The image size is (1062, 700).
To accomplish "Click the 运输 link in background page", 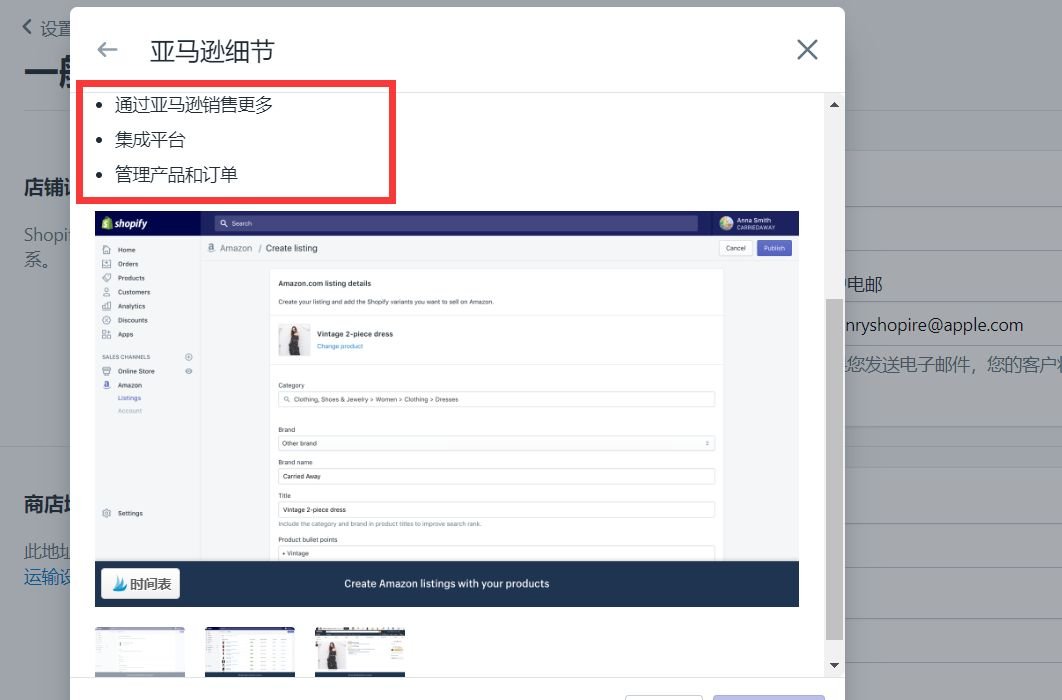I will [x=47, y=577].
